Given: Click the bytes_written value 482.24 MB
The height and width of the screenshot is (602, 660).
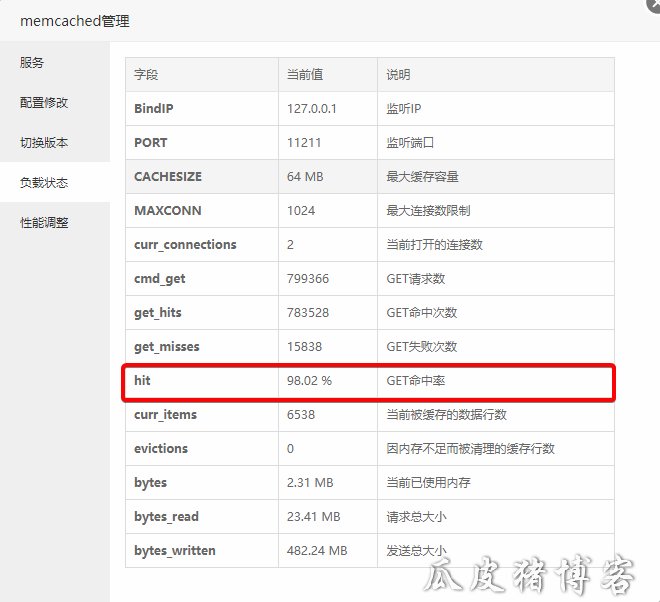Looking at the screenshot, I should click(x=317, y=551).
